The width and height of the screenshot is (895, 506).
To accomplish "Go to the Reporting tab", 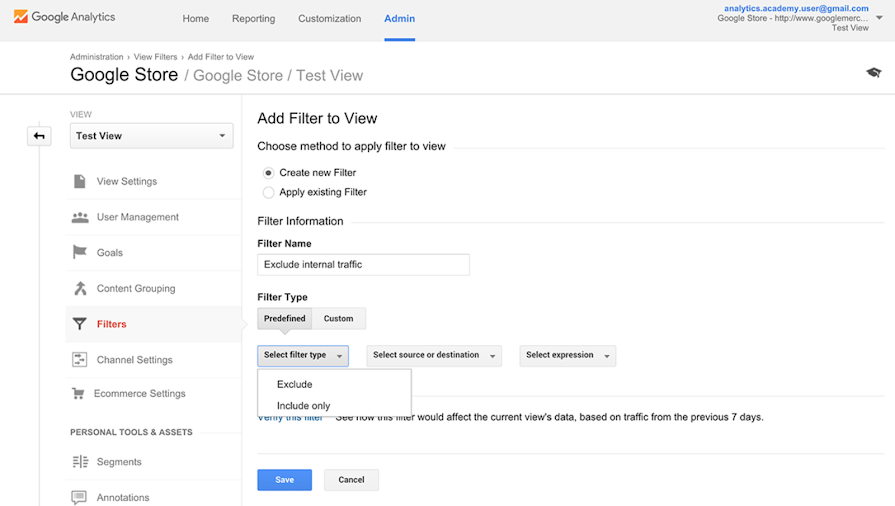I will click(x=253, y=18).
